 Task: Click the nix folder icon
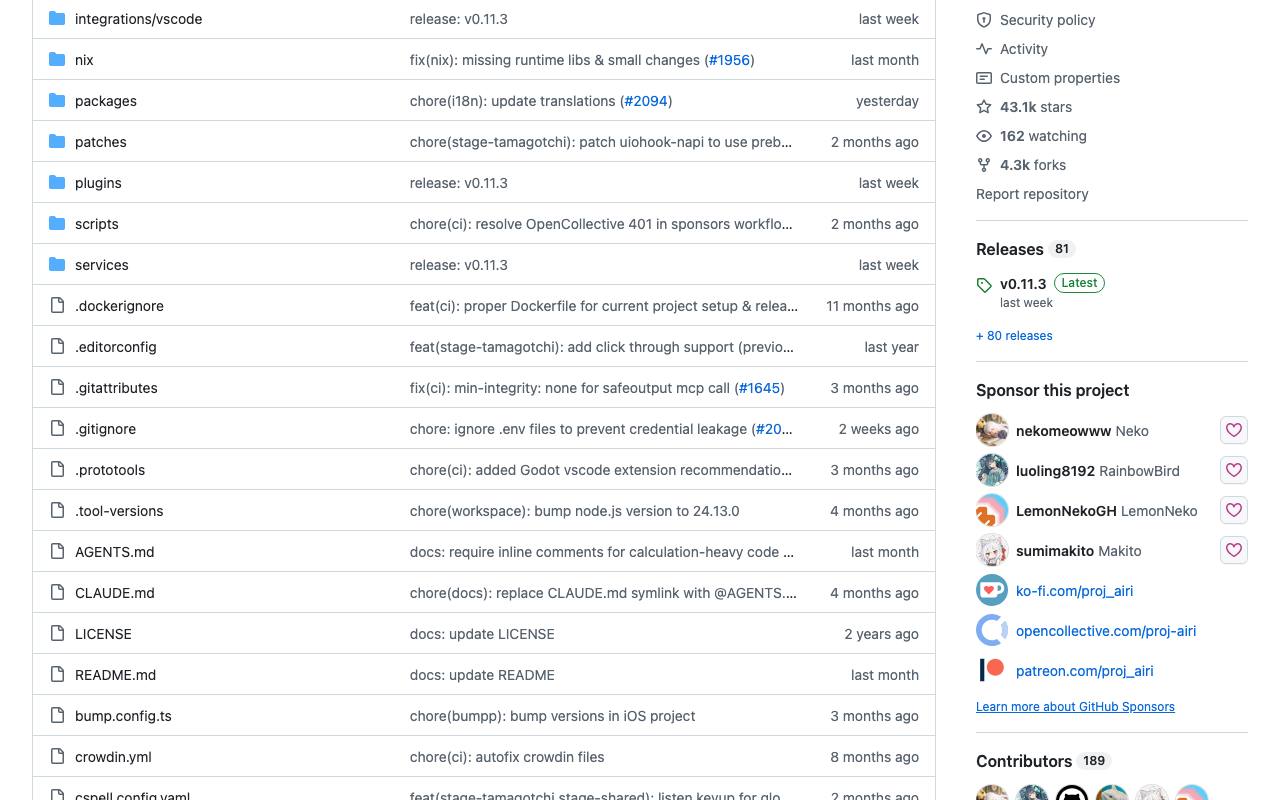[57, 60]
